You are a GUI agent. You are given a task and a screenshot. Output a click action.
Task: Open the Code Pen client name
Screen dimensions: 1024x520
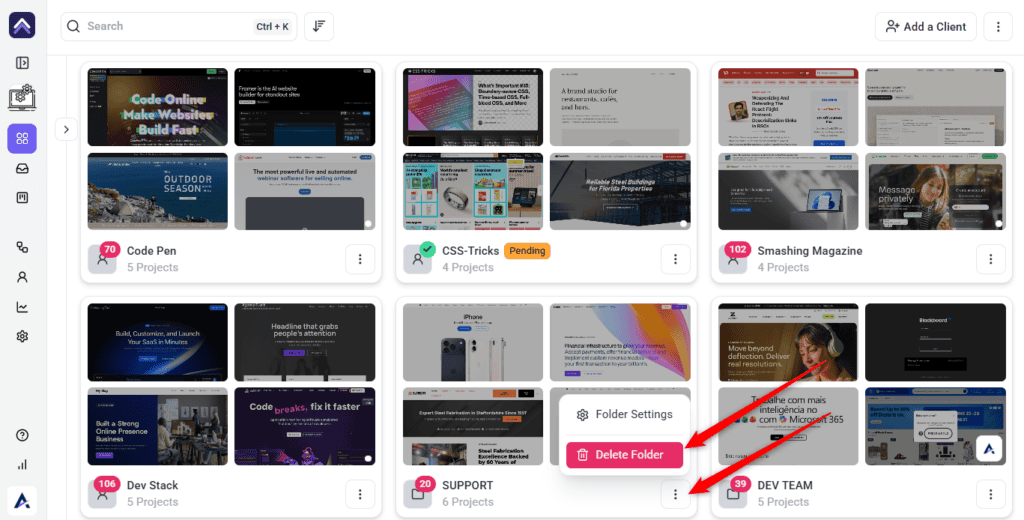click(152, 251)
